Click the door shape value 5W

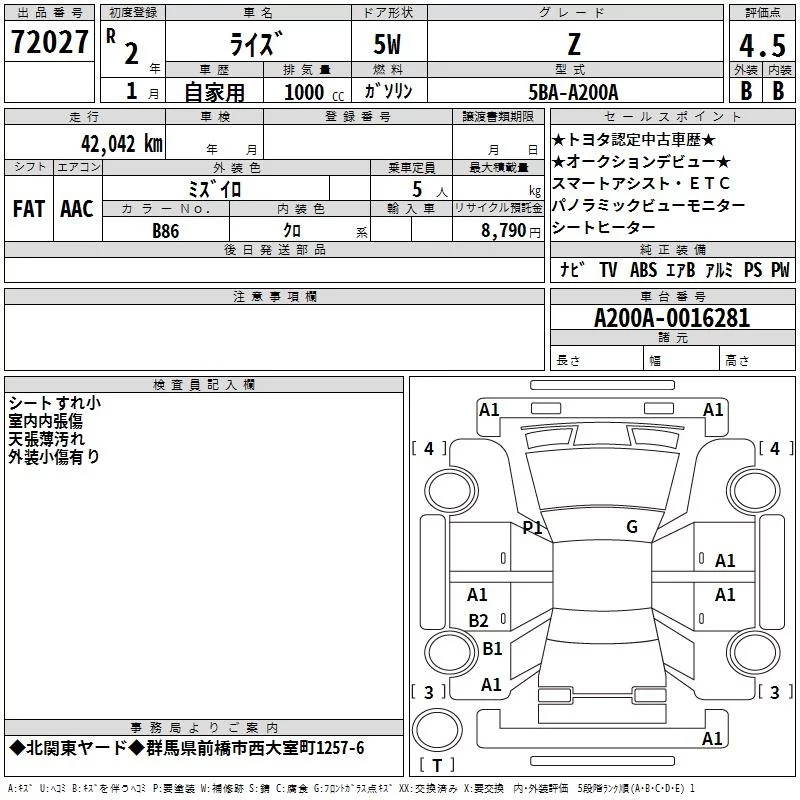(x=387, y=44)
